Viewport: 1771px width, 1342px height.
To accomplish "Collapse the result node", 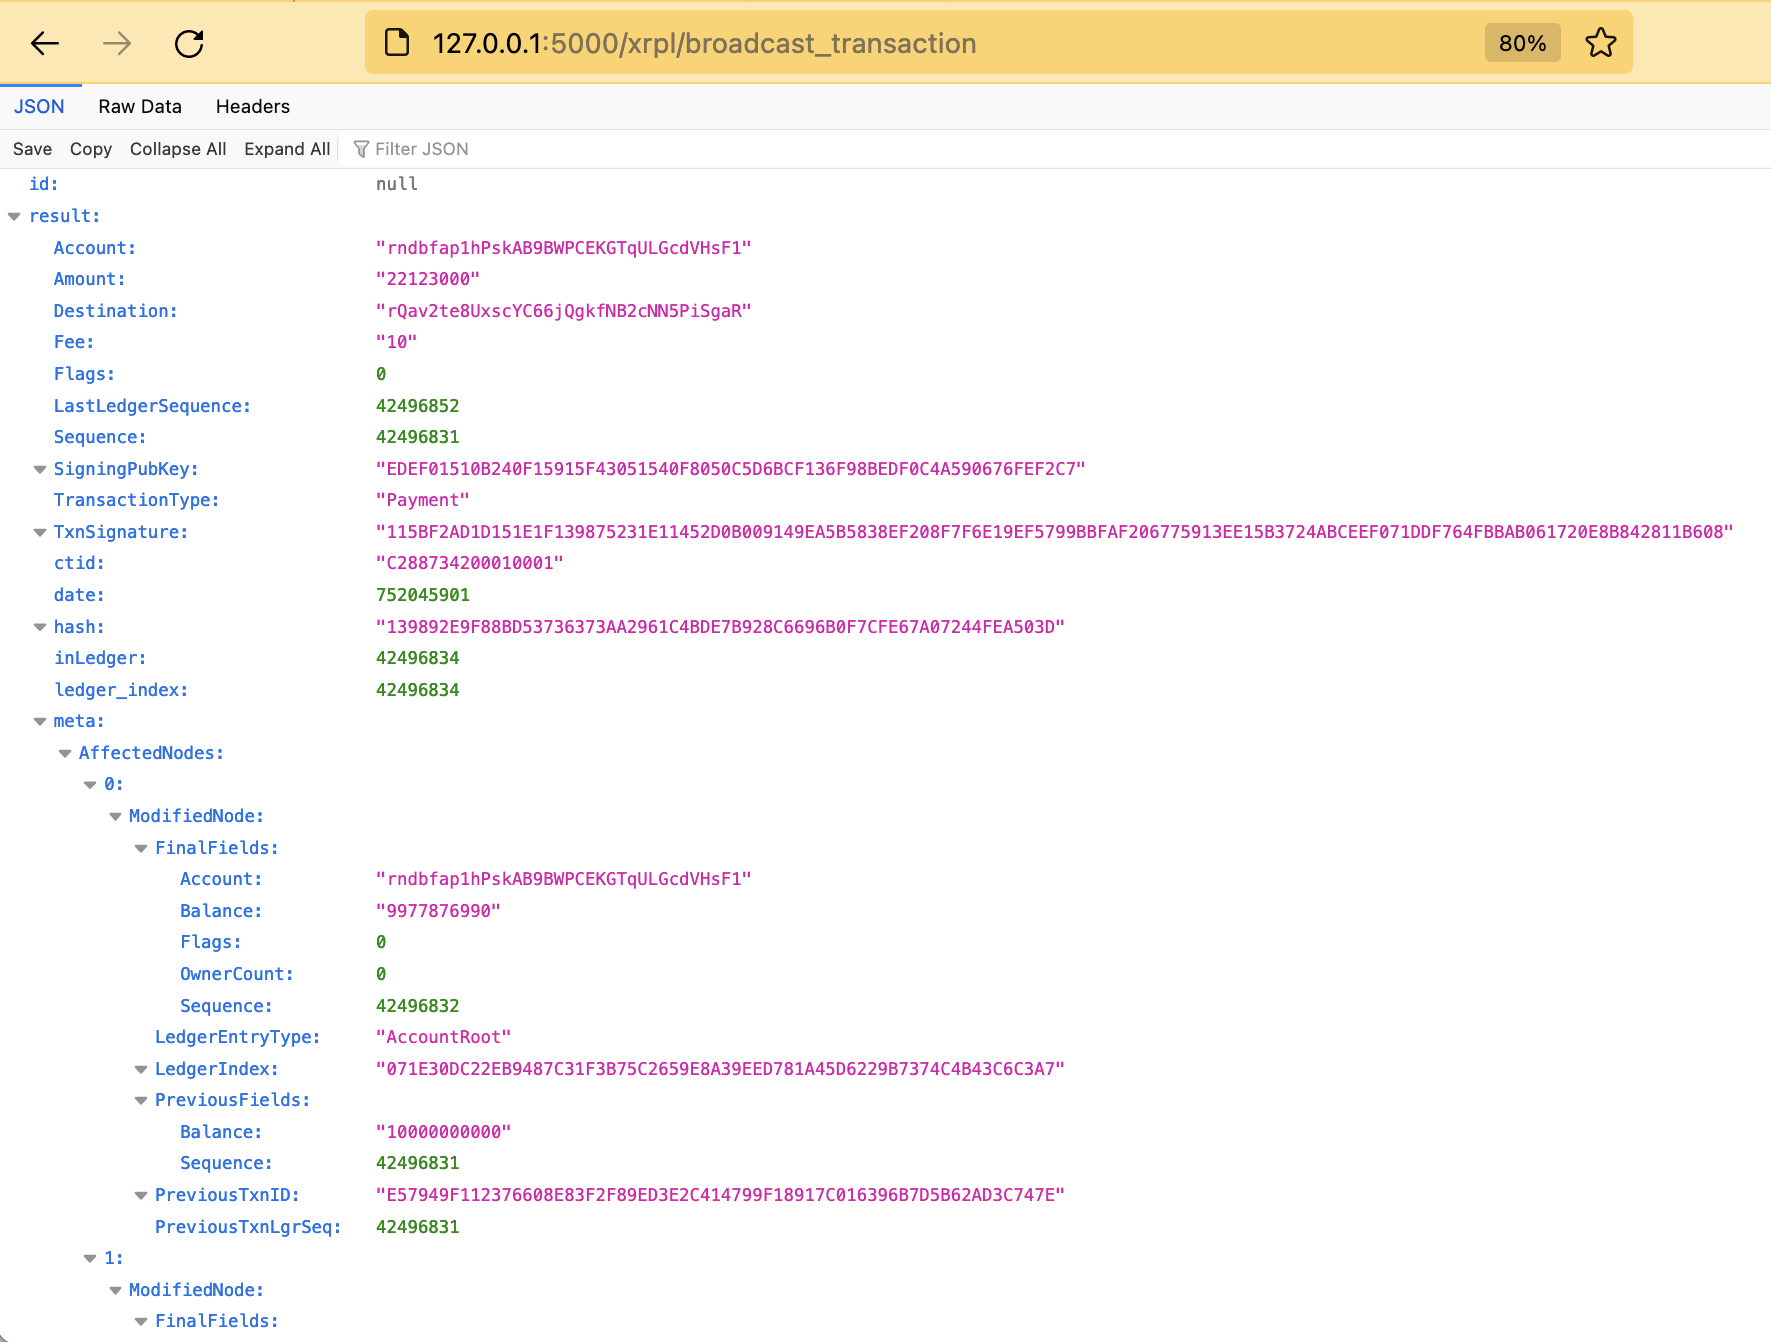I will pos(14,216).
